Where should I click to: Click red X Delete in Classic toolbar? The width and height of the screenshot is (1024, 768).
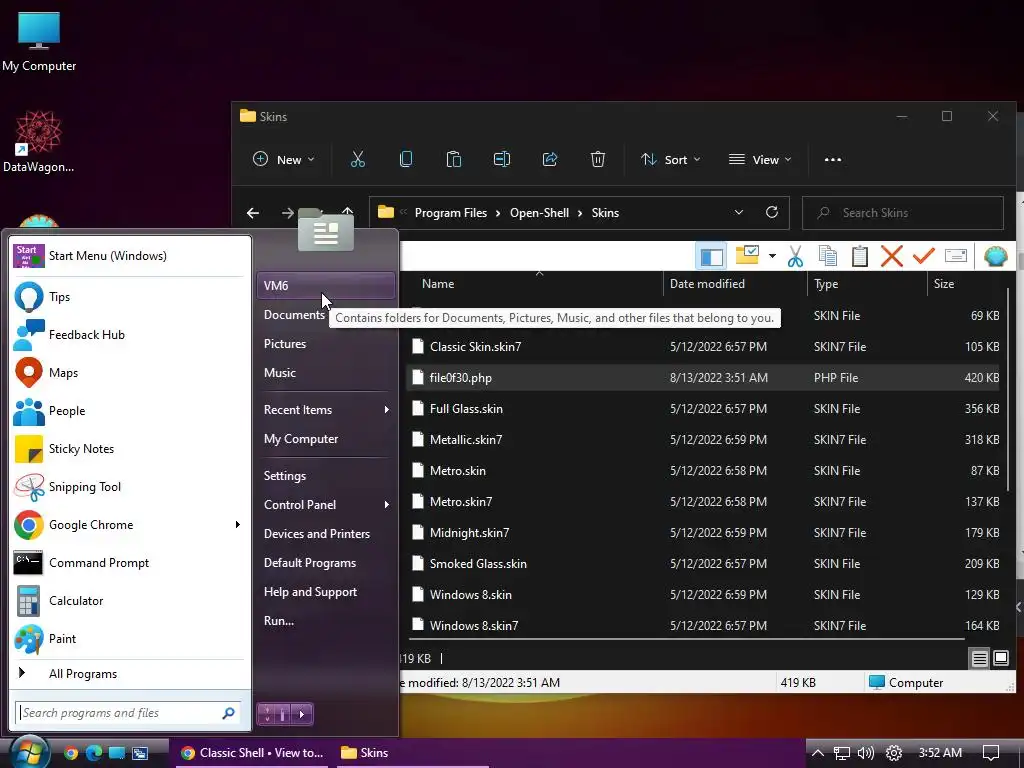(891, 256)
